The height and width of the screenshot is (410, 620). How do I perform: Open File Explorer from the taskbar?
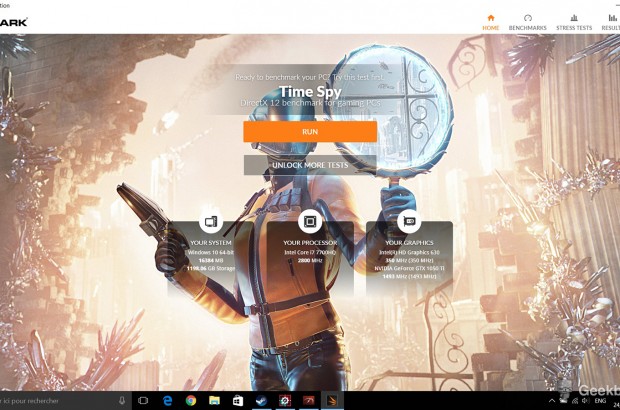point(214,400)
